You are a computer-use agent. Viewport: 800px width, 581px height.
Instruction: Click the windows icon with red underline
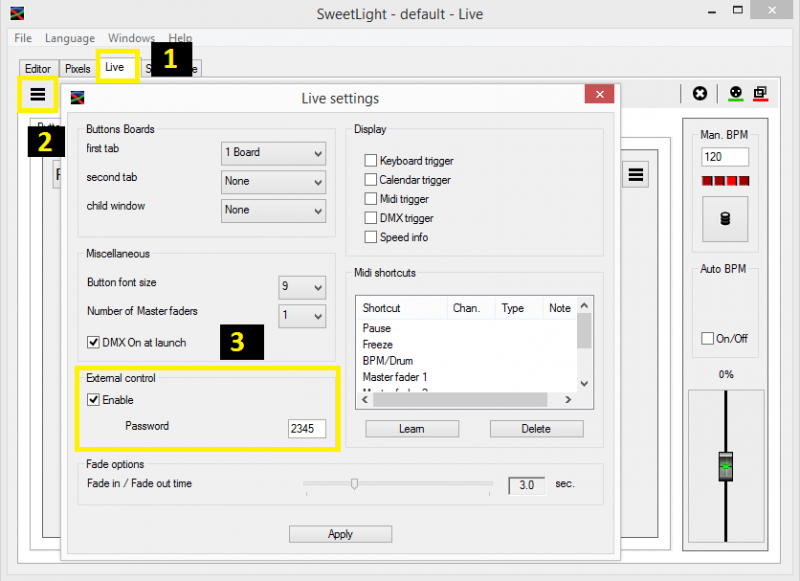coord(760,93)
